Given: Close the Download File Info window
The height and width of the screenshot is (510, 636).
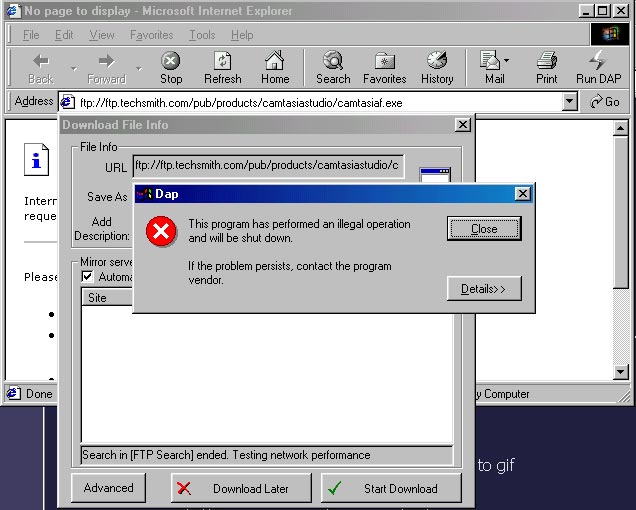Looking at the screenshot, I should 462,125.
